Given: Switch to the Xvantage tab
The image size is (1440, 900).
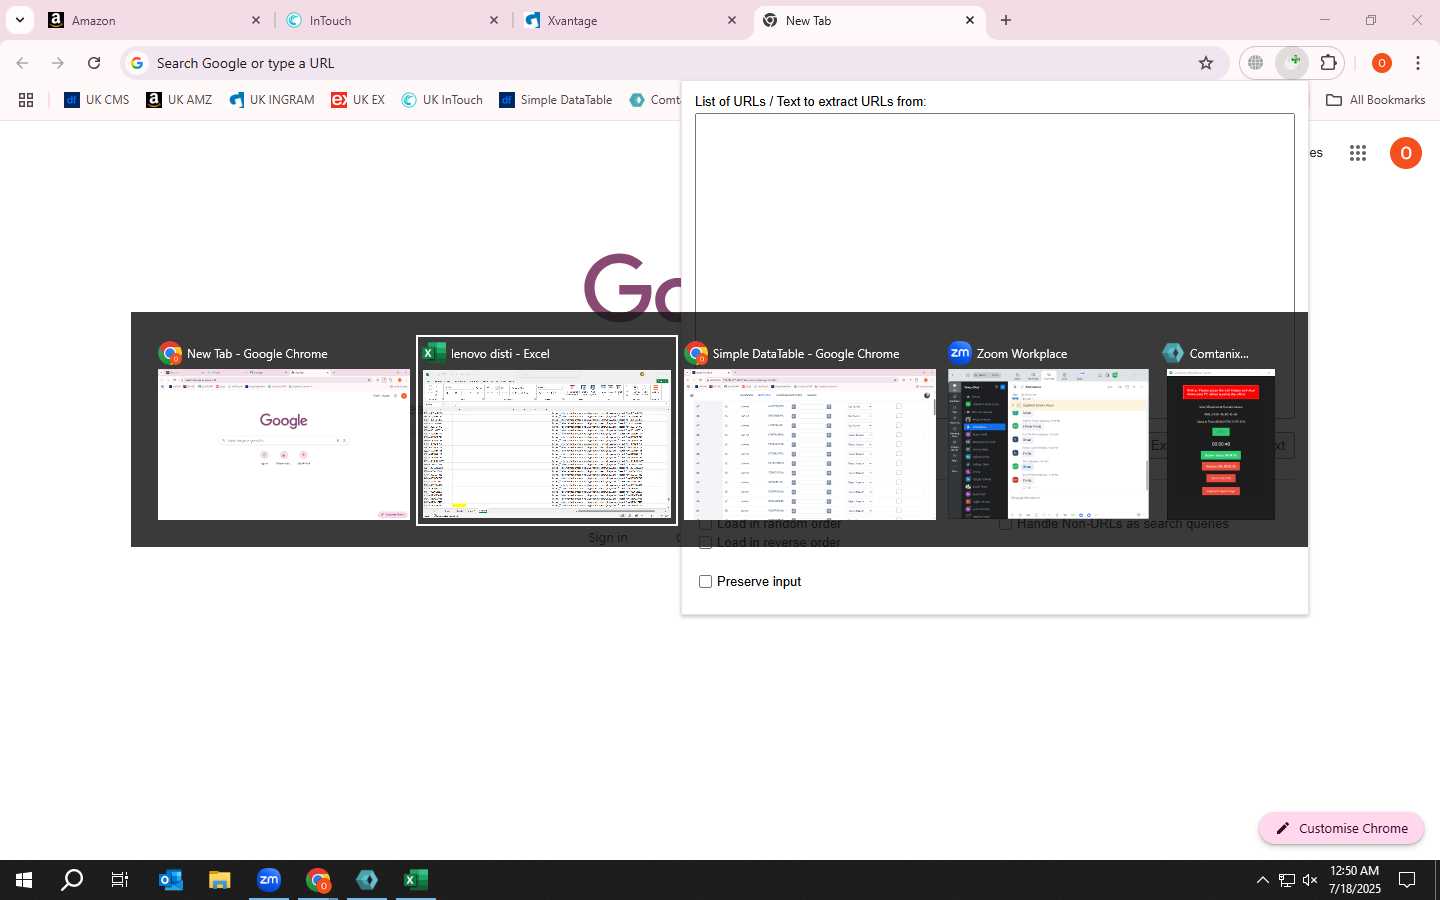Looking at the screenshot, I should [x=631, y=20].
